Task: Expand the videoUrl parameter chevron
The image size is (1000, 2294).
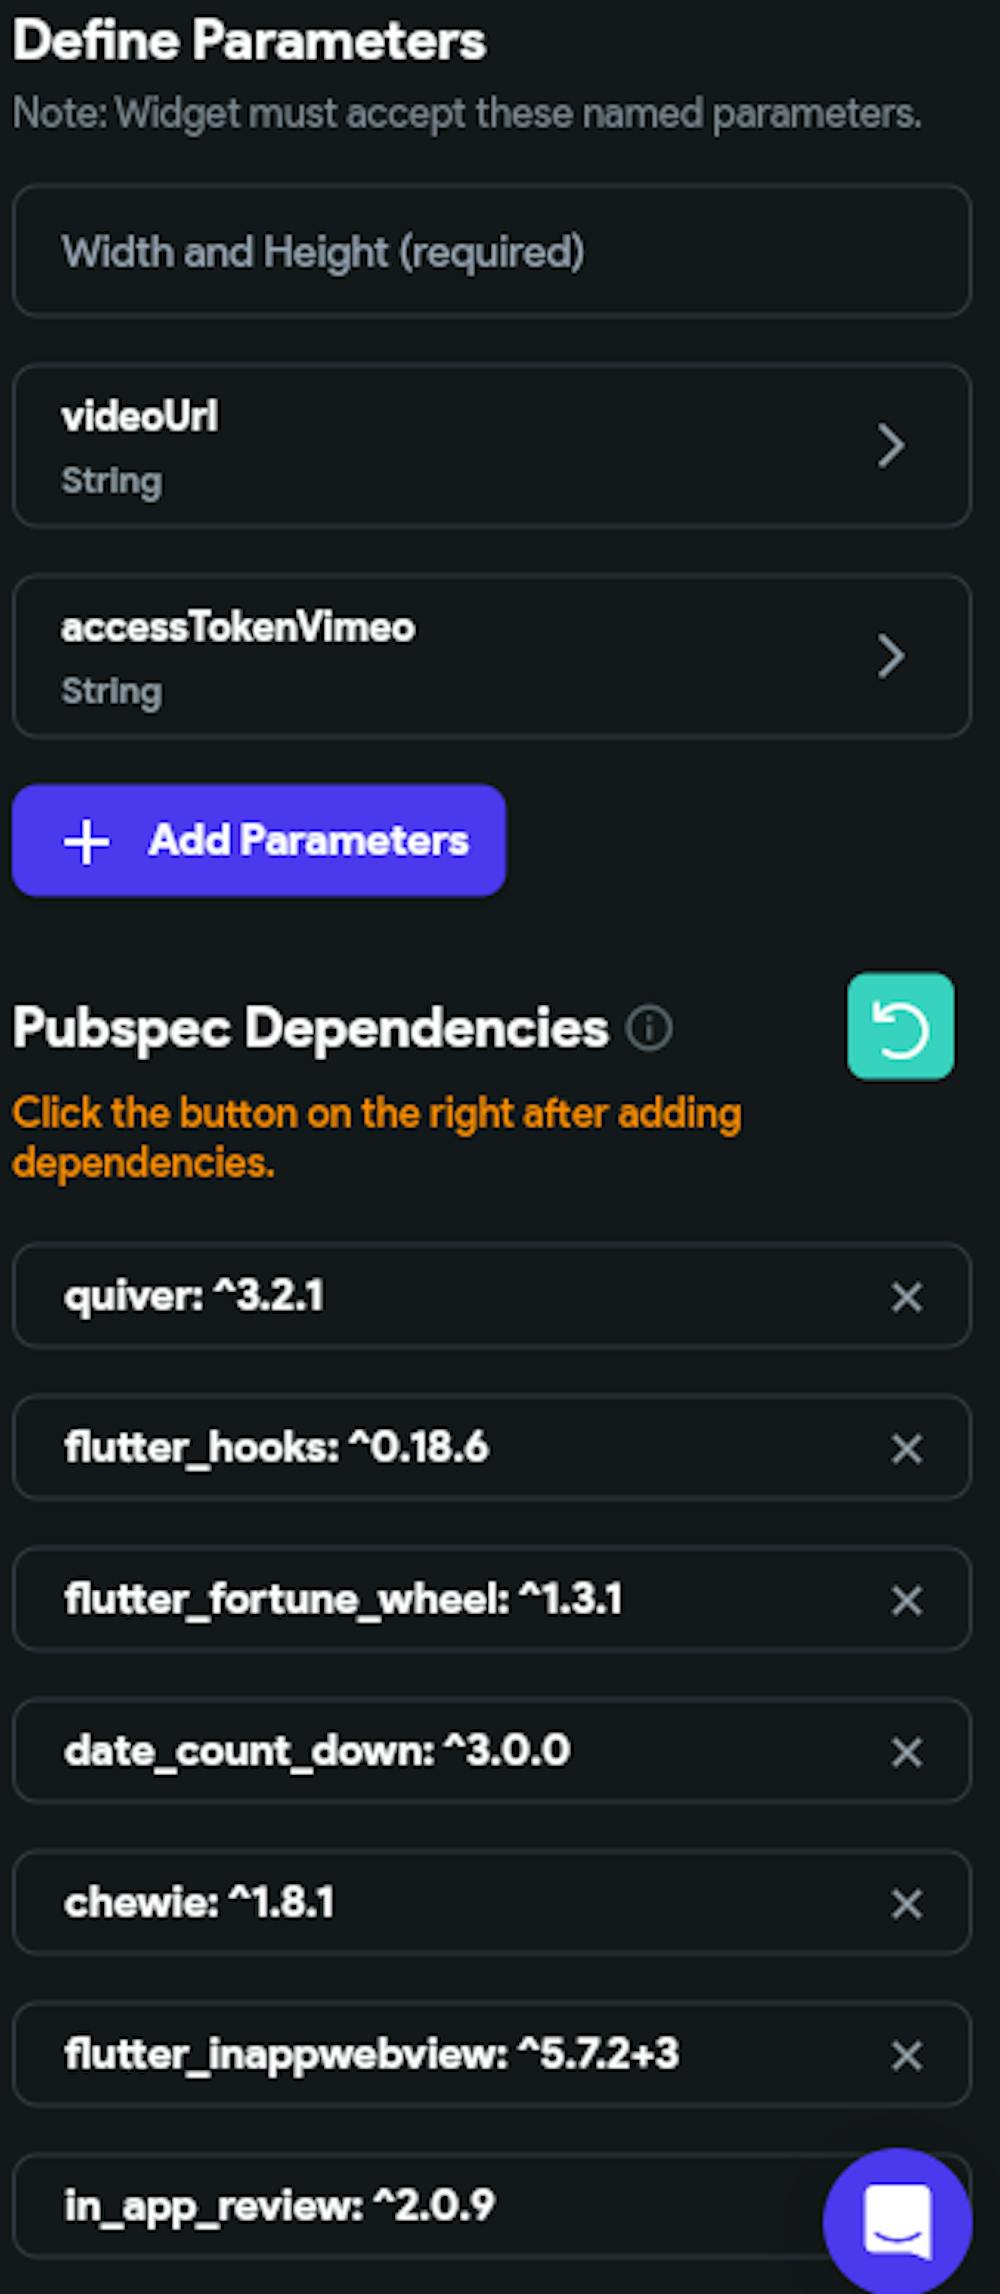Action: tap(890, 446)
